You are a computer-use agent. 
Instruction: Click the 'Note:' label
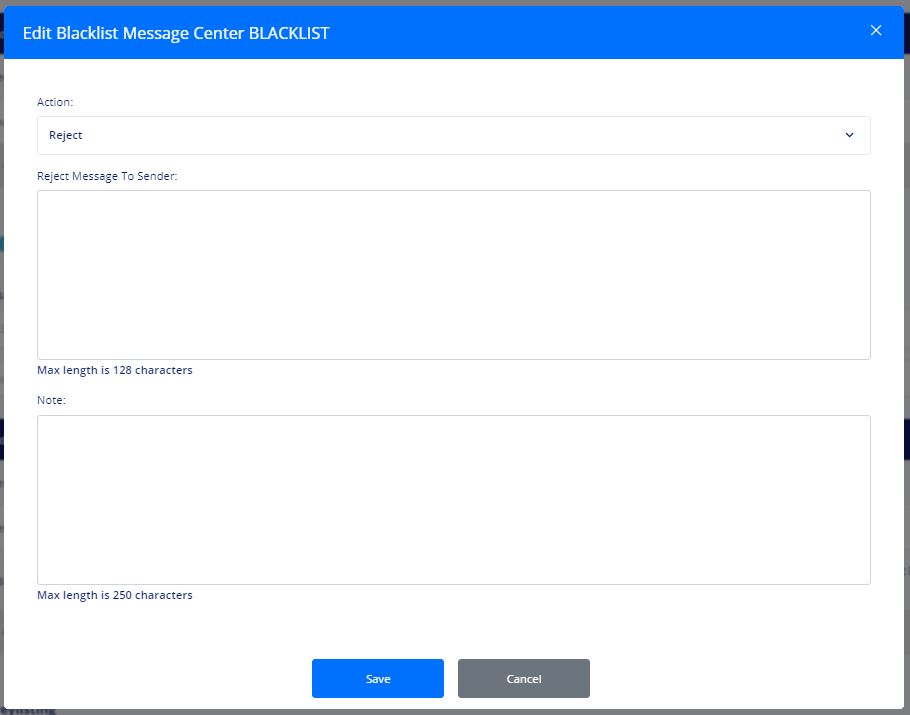[x=52, y=400]
